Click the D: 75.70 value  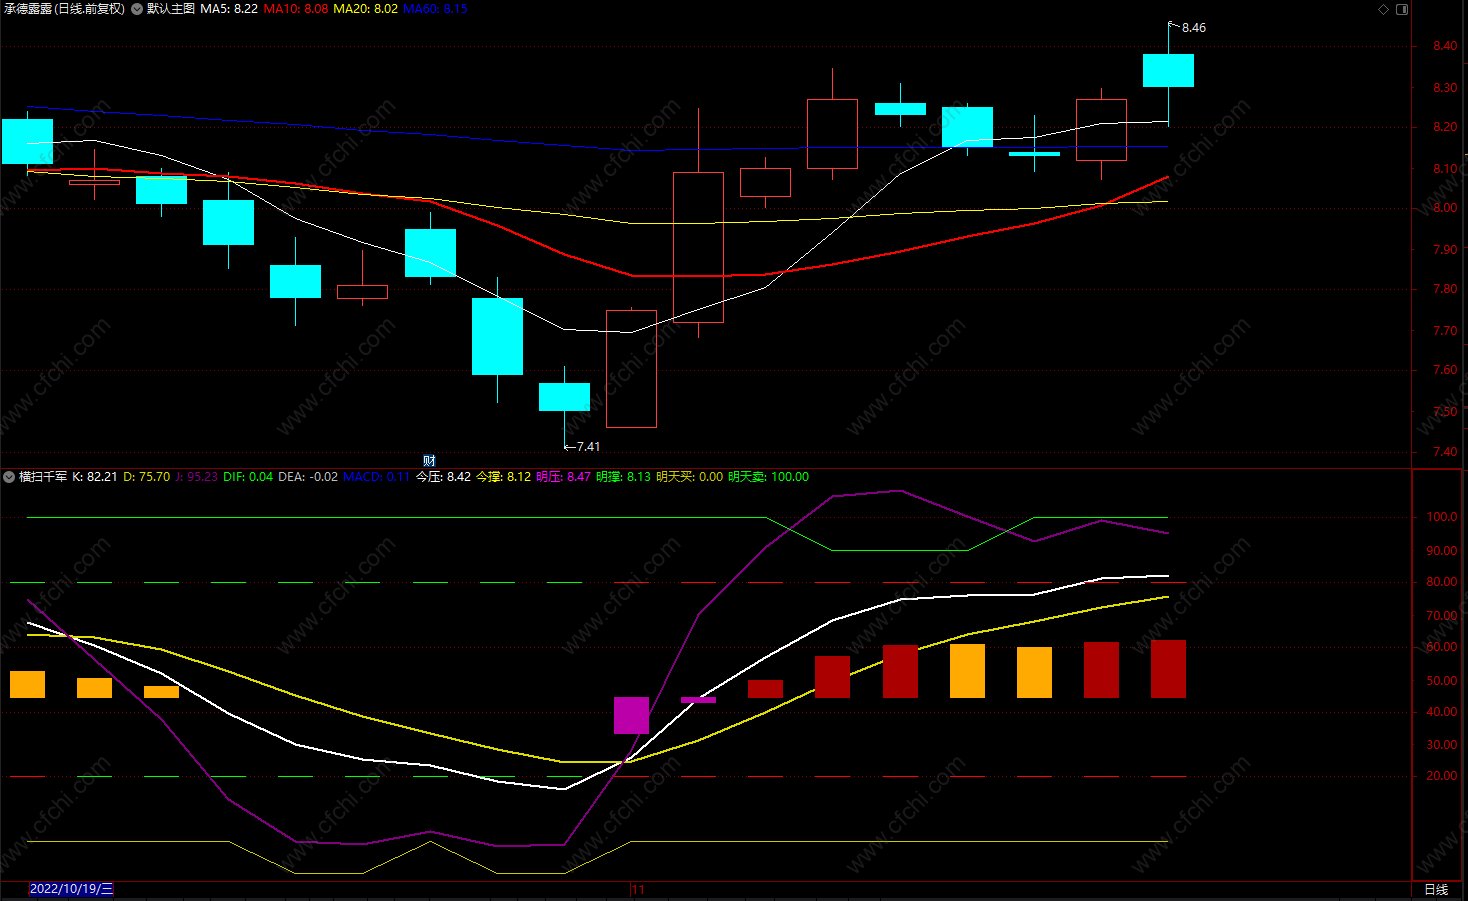coord(147,477)
